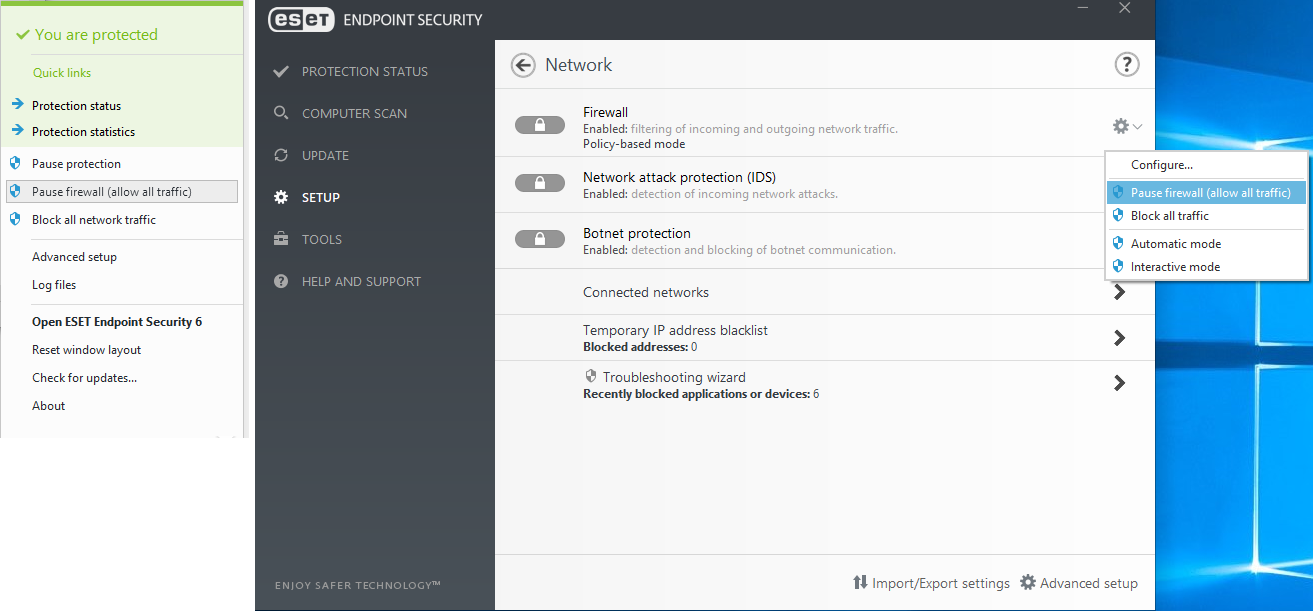The image size is (1313, 611).
Task: Open Computer Scan from the sidebar
Action: tap(353, 113)
